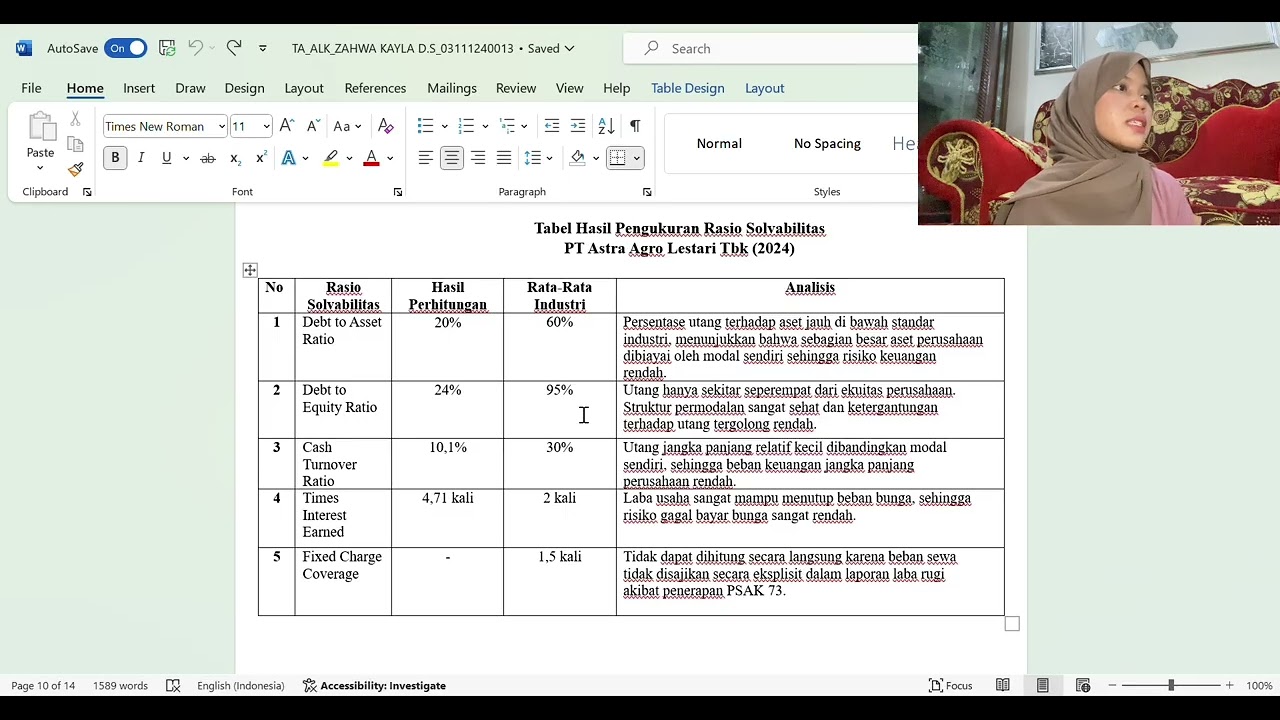The width and height of the screenshot is (1280, 720).
Task: Apply red font color
Action: 372,158
